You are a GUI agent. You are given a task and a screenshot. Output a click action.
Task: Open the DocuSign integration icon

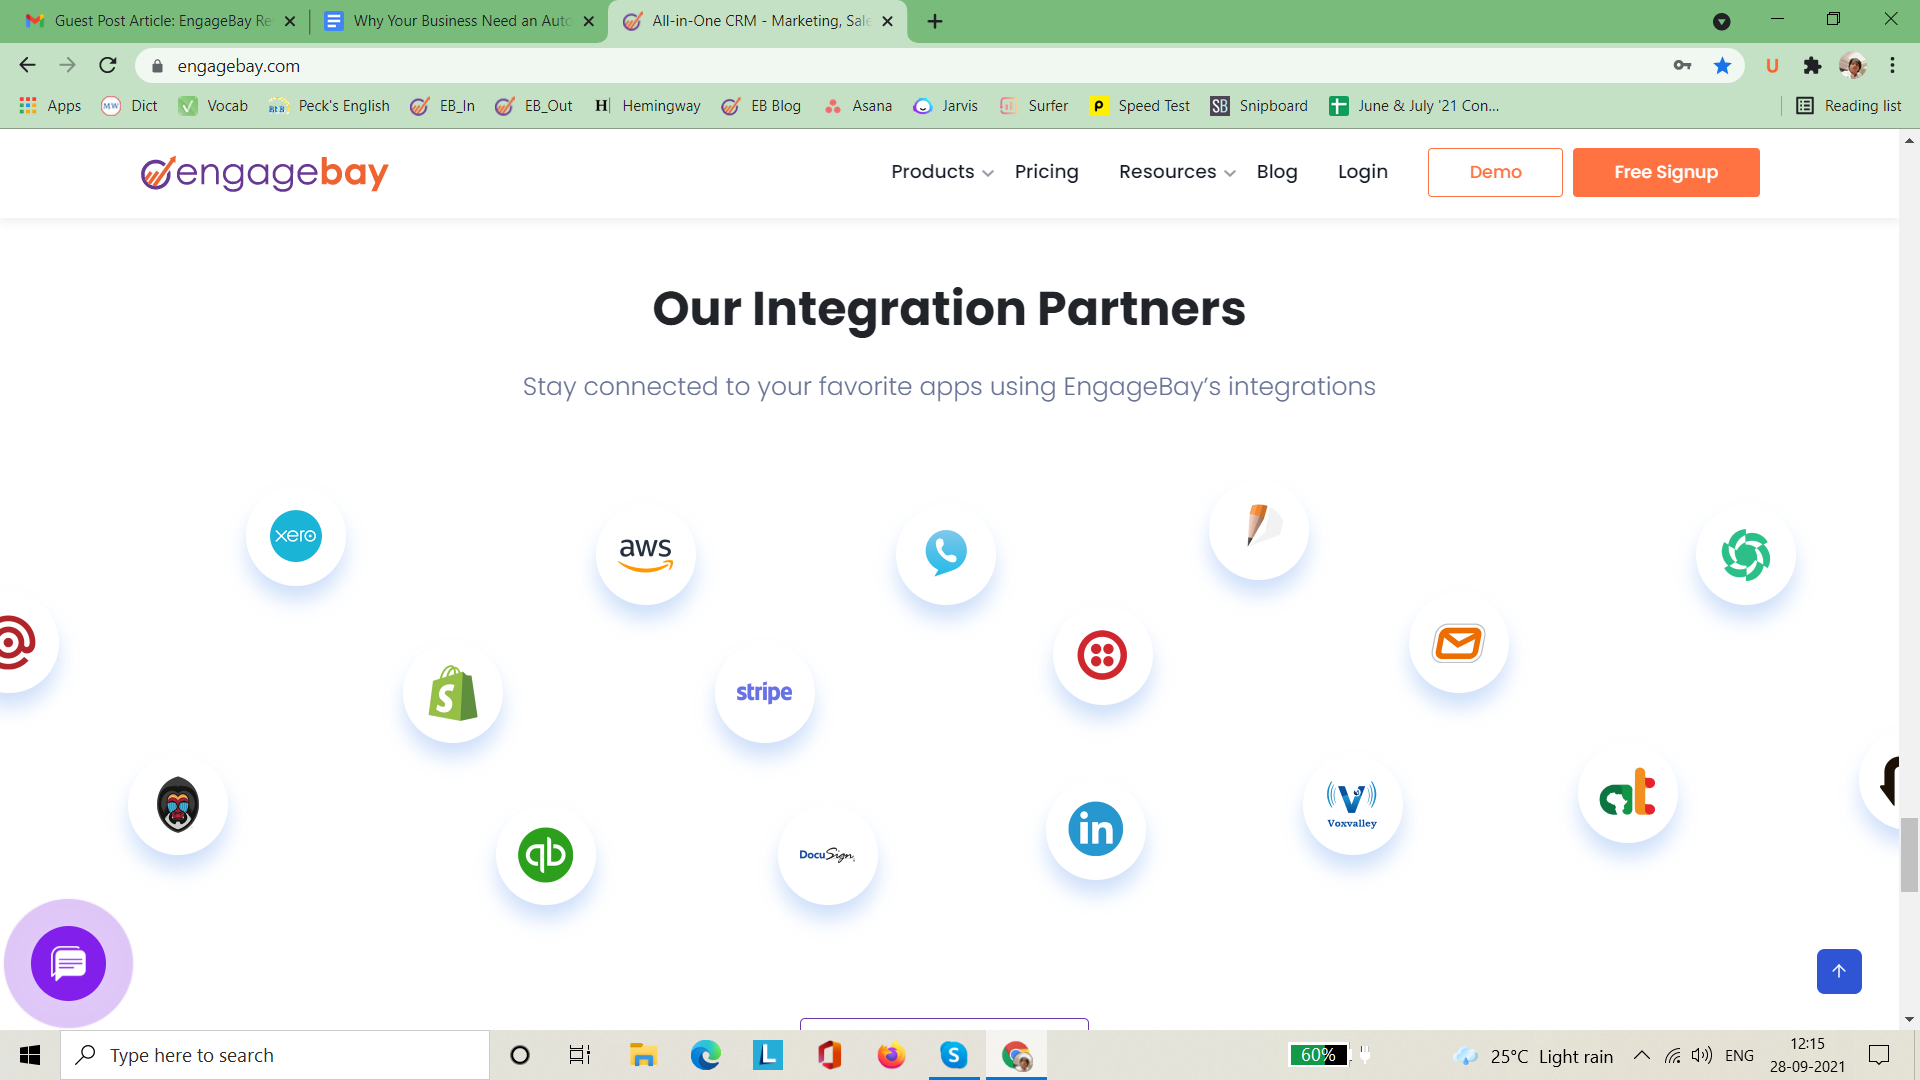[827, 855]
